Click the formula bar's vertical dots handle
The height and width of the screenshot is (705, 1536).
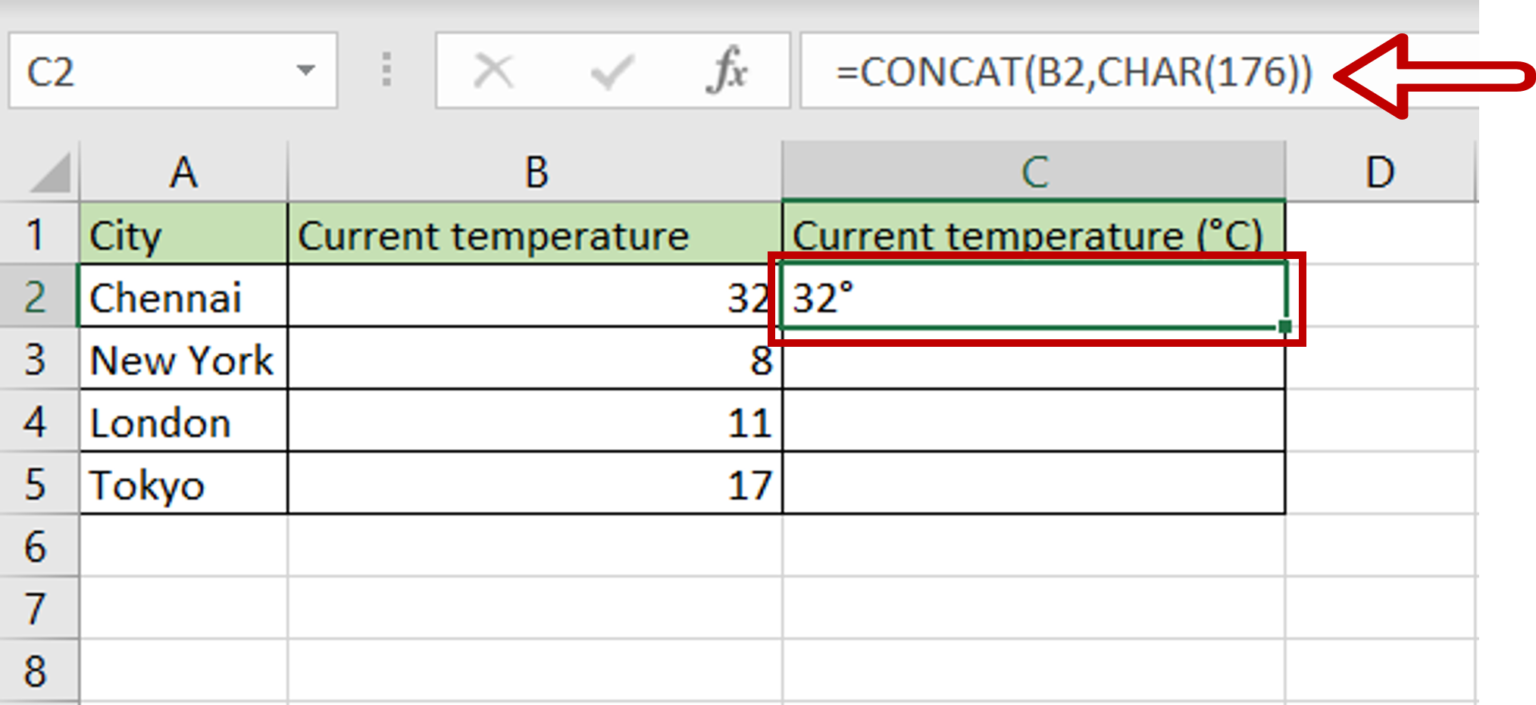[x=387, y=71]
